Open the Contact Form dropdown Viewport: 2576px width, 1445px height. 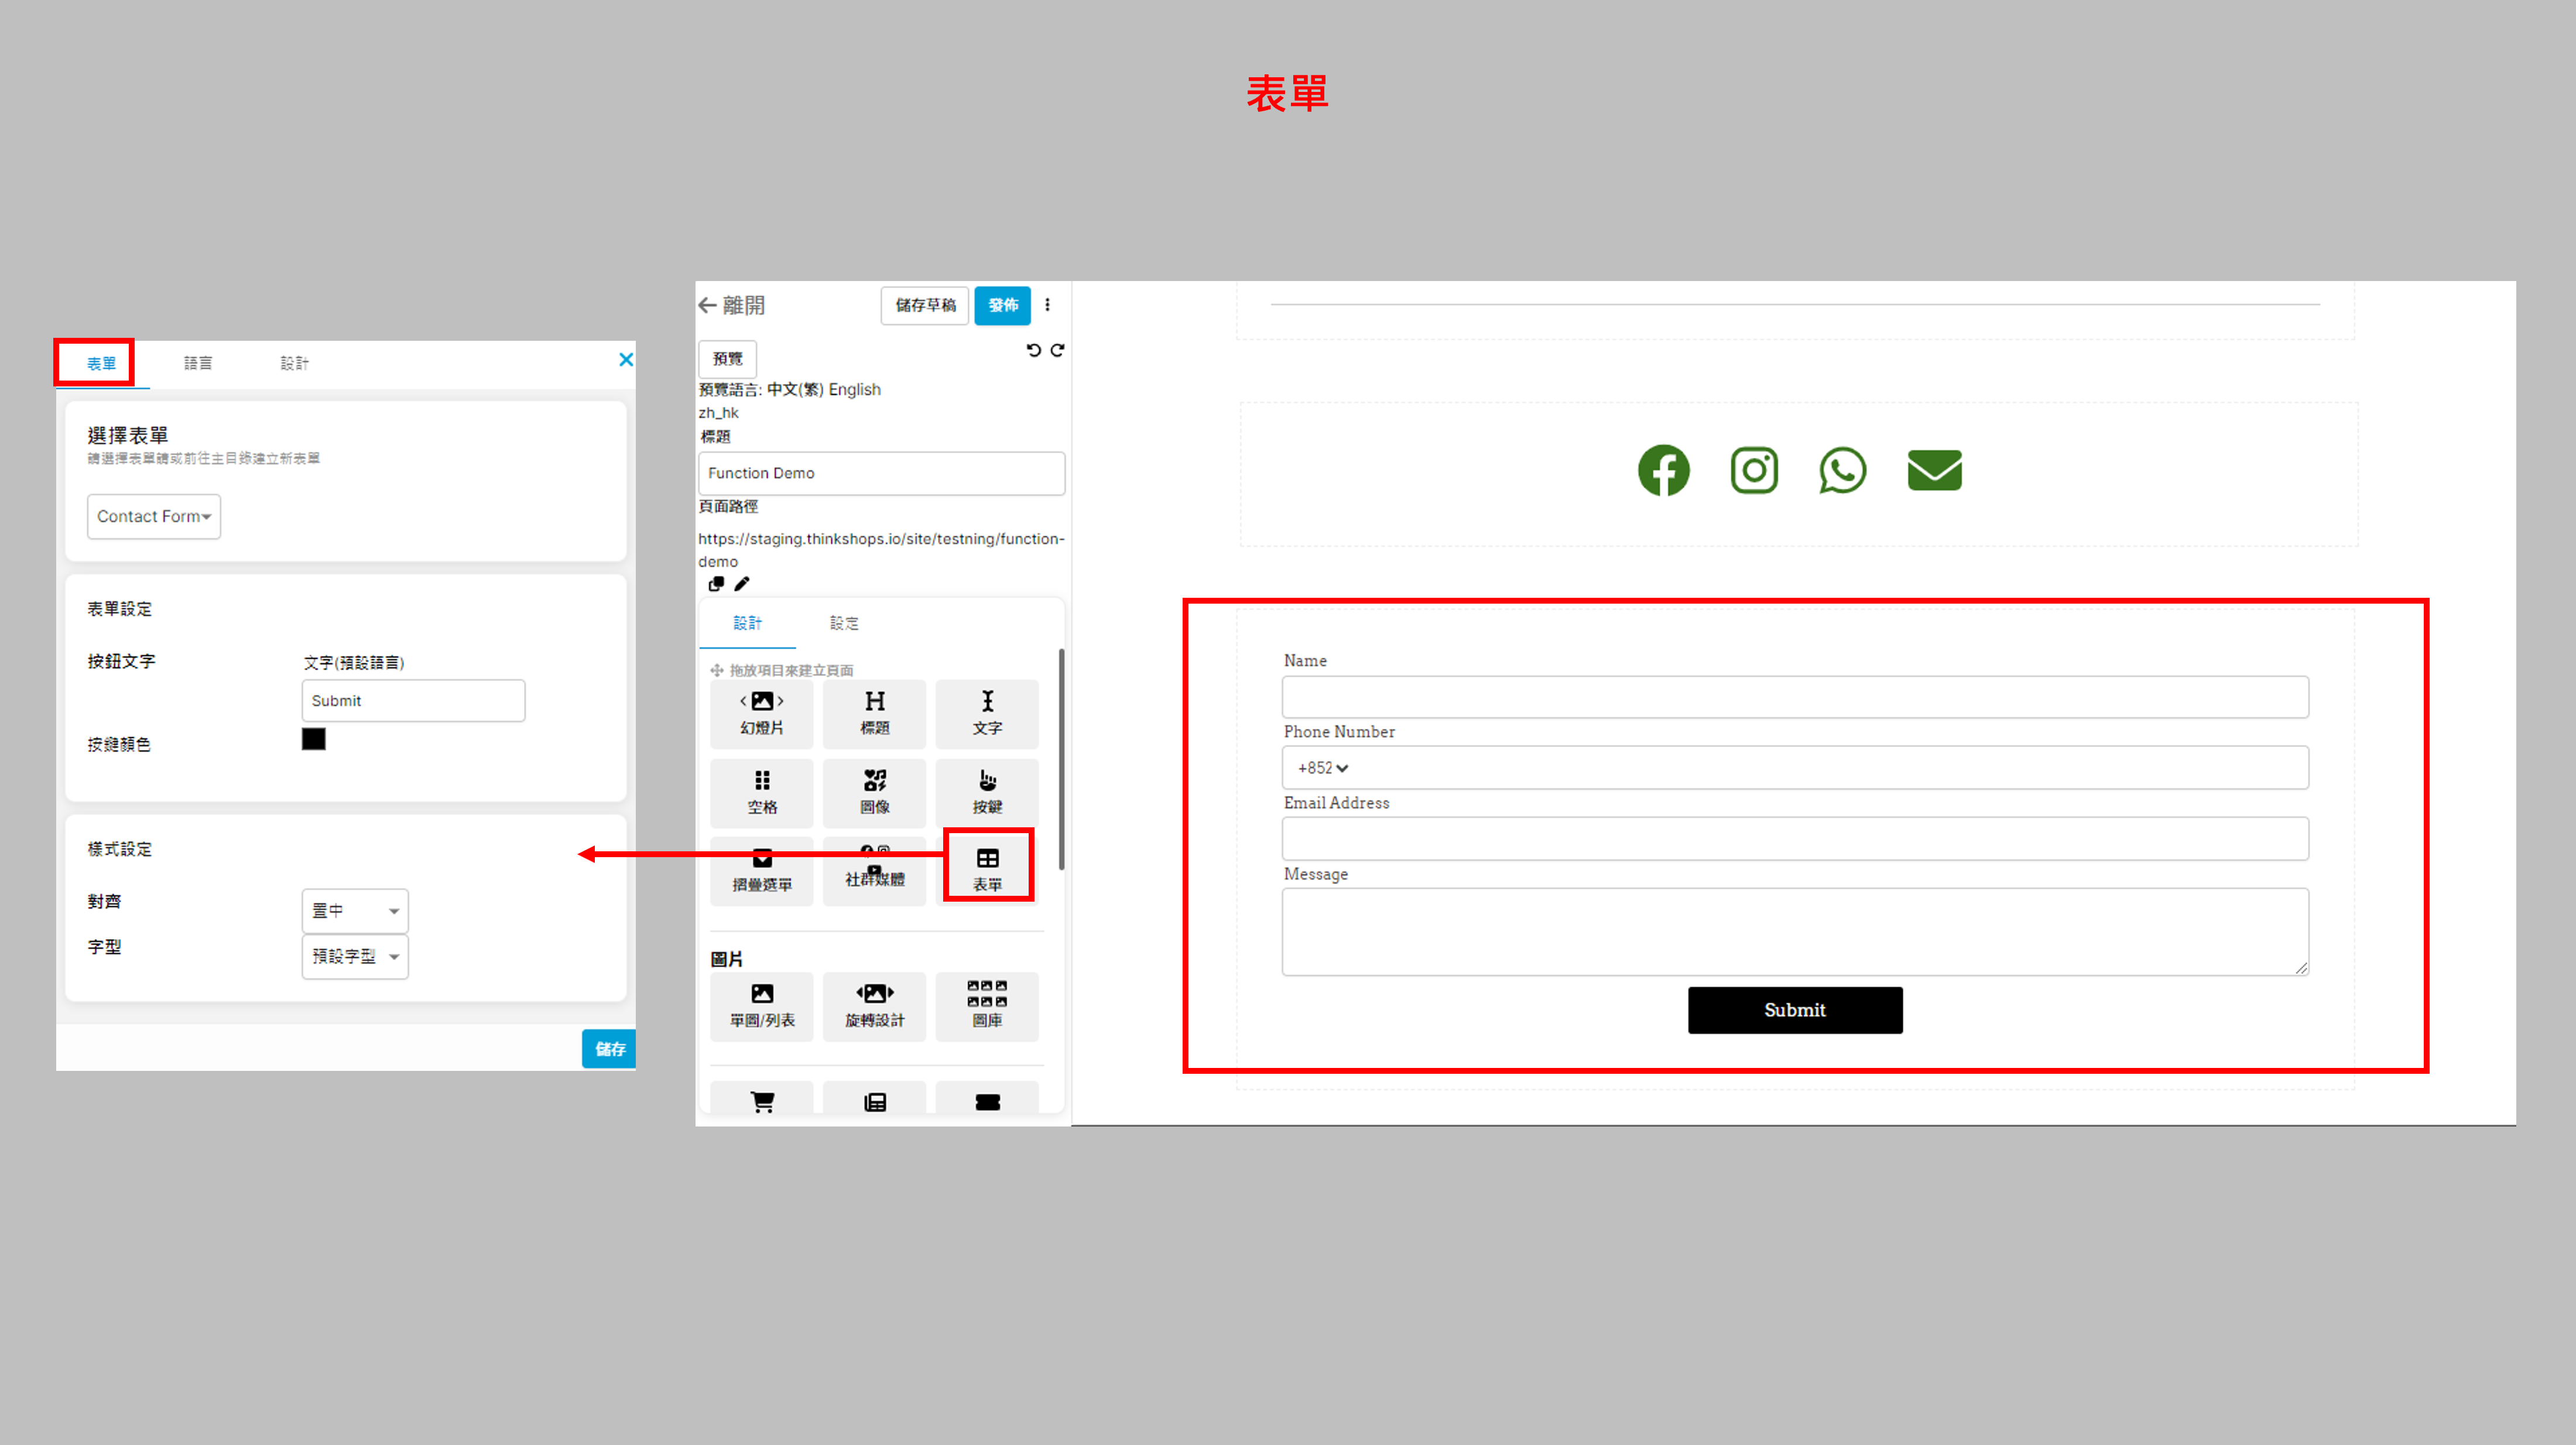[154, 517]
